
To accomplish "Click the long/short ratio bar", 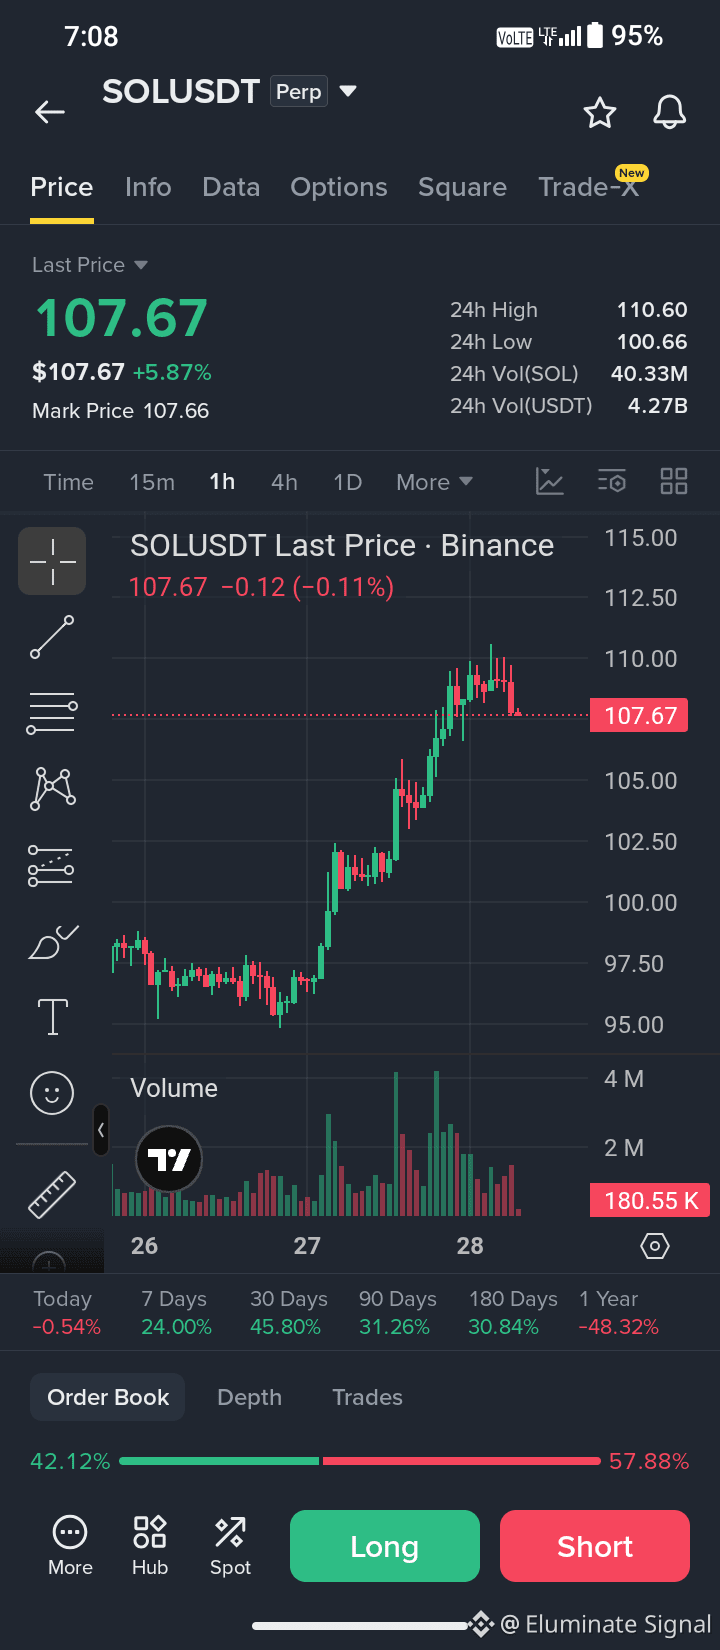I will coord(360,1461).
